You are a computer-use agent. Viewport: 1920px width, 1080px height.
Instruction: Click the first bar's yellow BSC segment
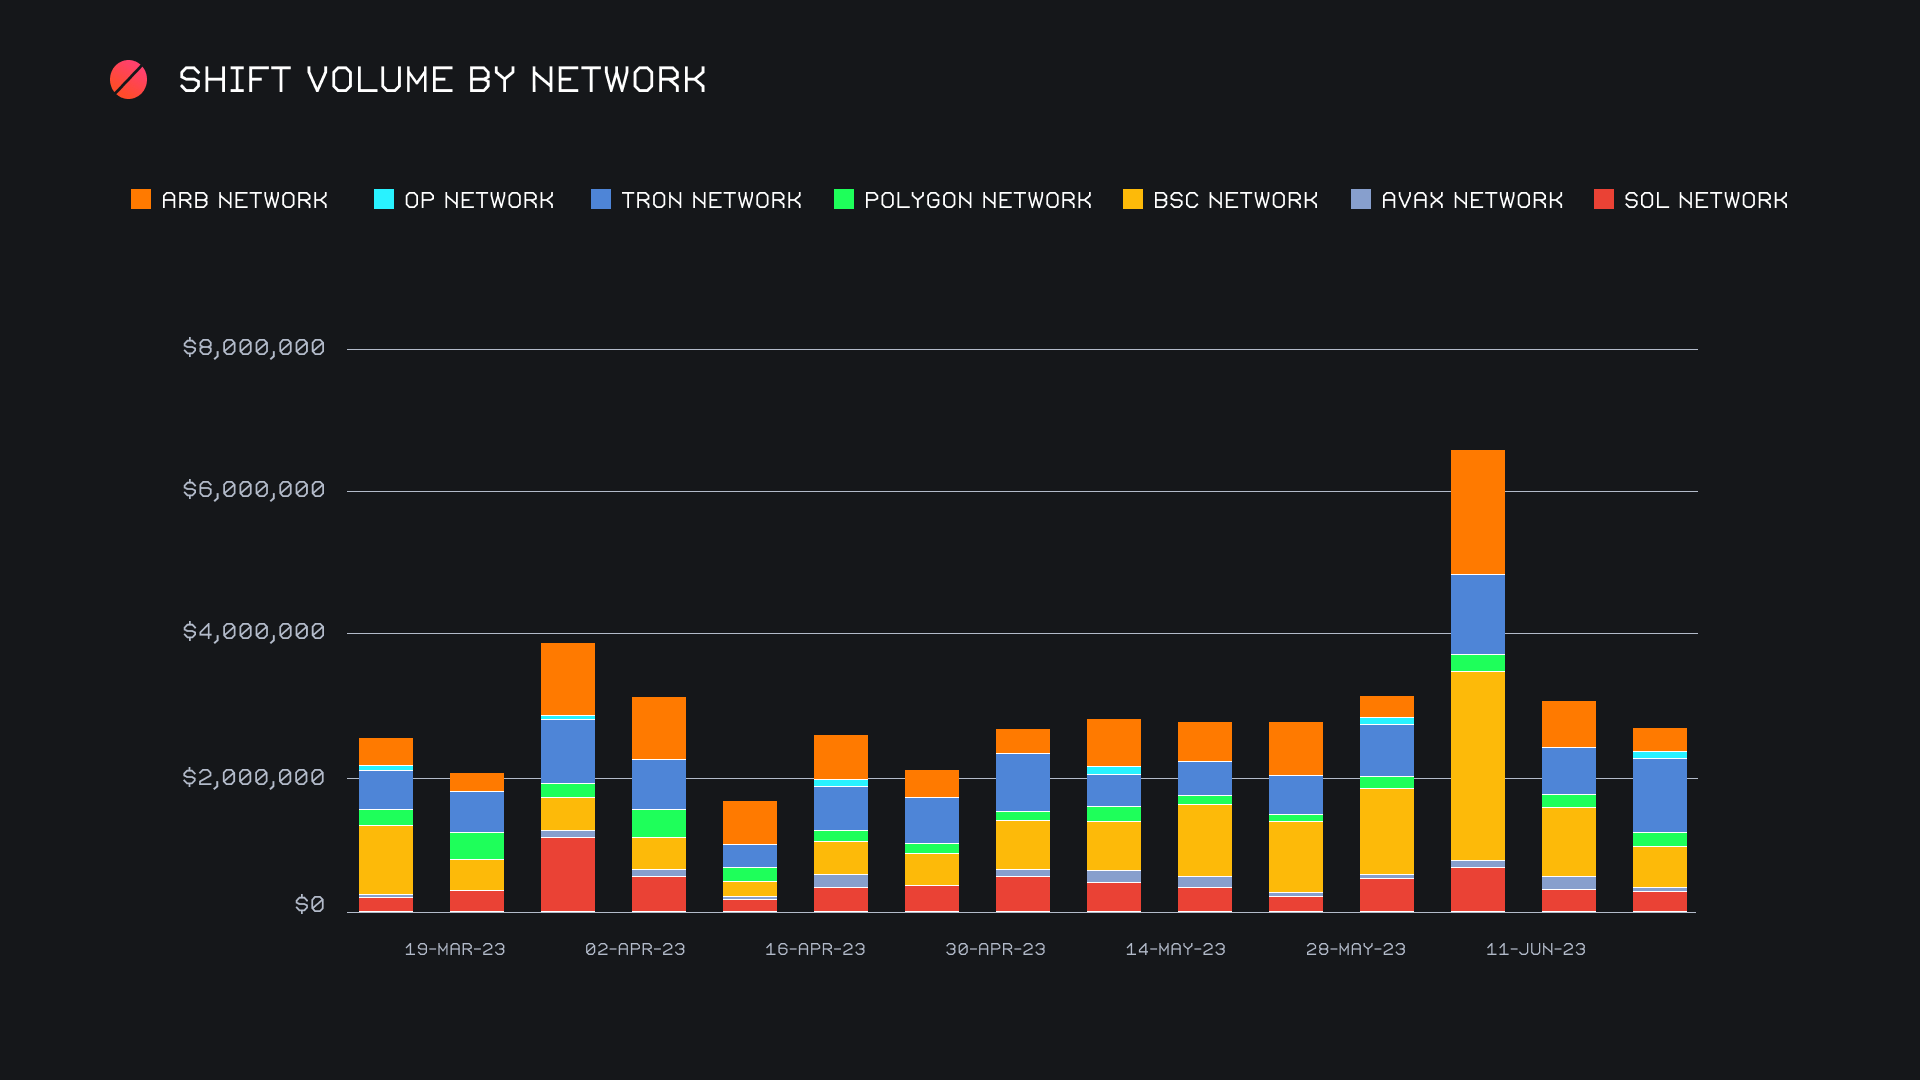tap(385, 859)
